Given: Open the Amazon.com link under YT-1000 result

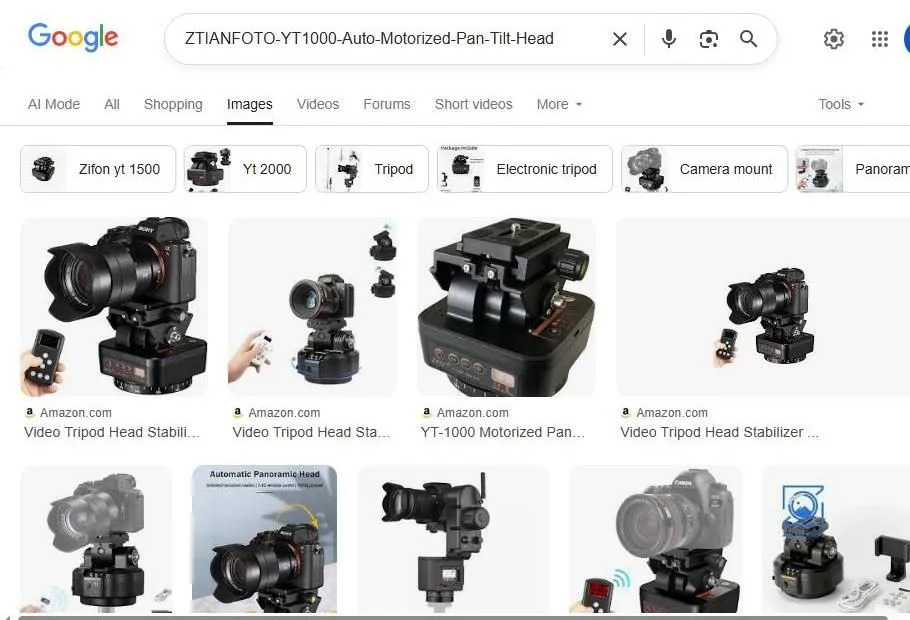Looking at the screenshot, I should coord(465,412).
